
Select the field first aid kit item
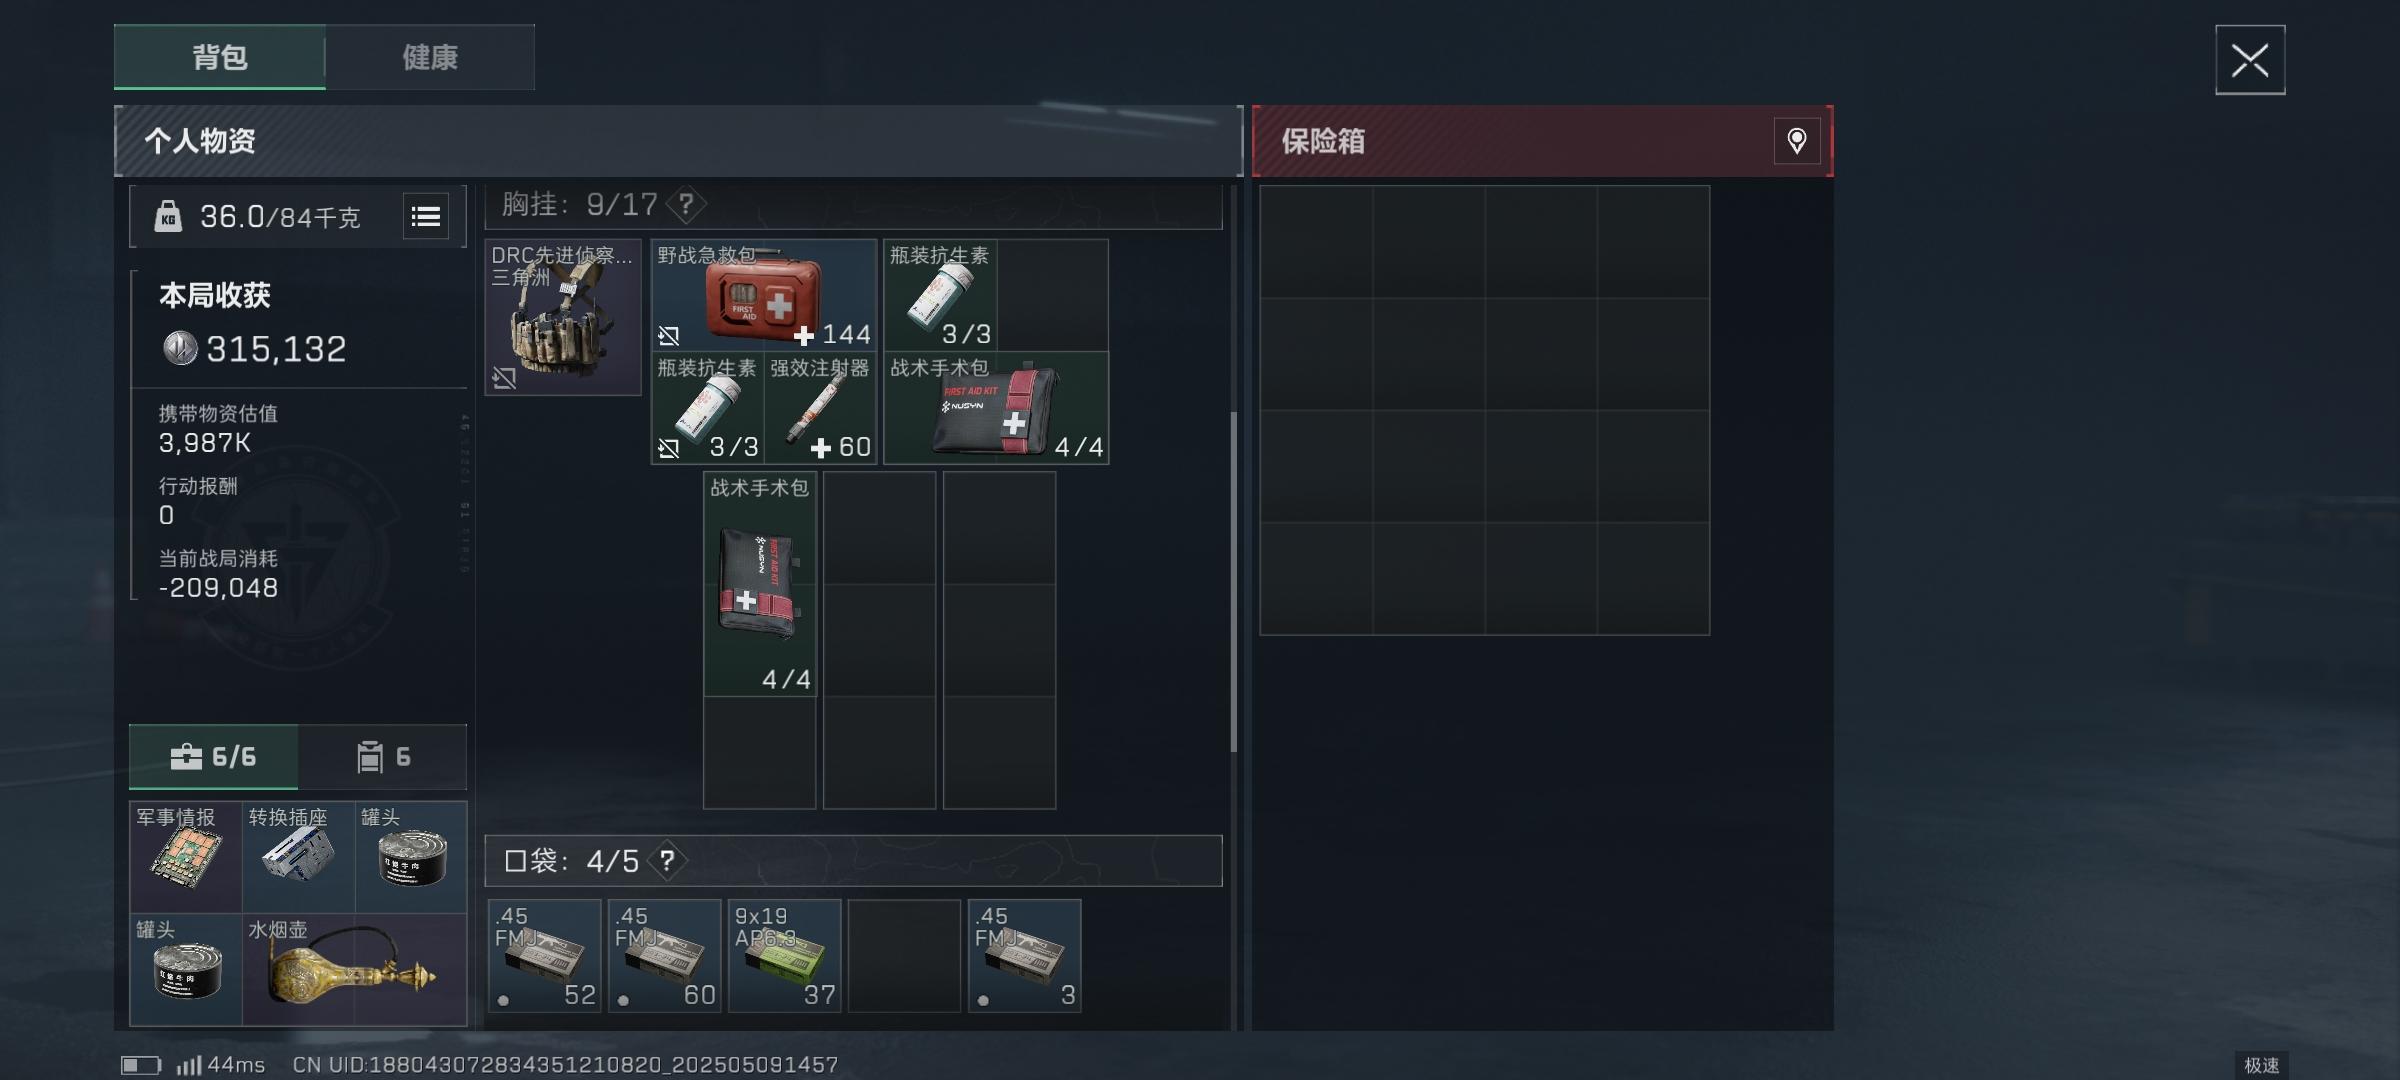click(764, 295)
